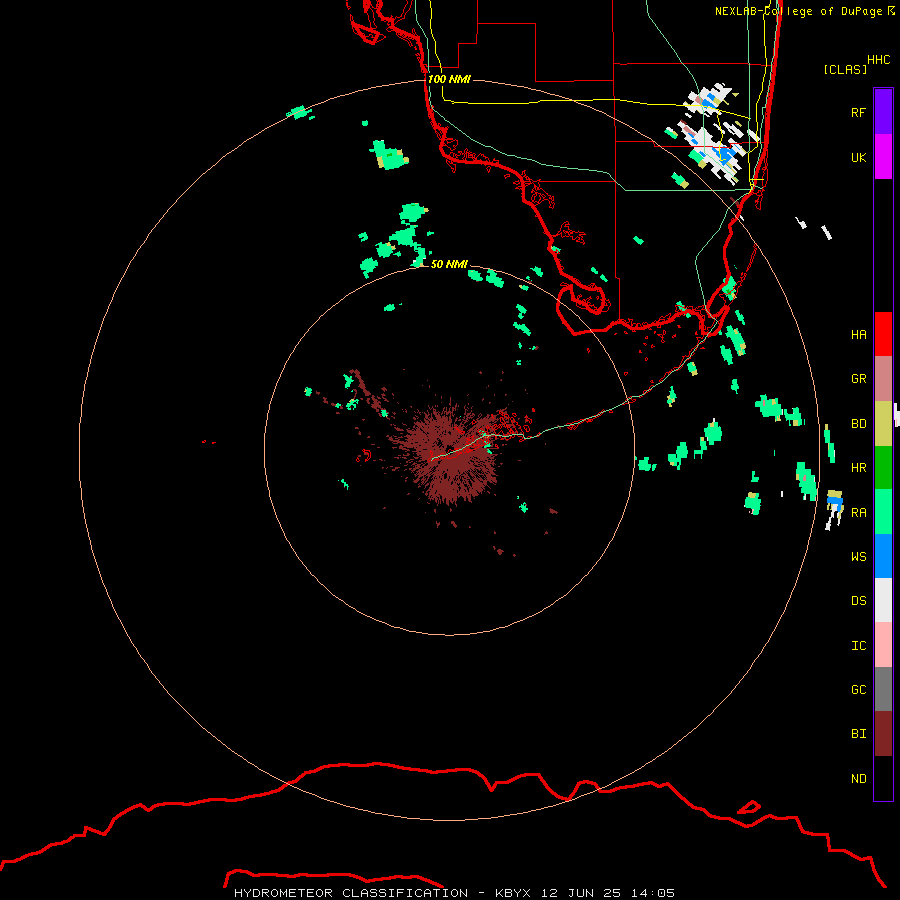Click the [CLAS] legend header text
The height and width of the screenshot is (900, 900).
(x=845, y=69)
